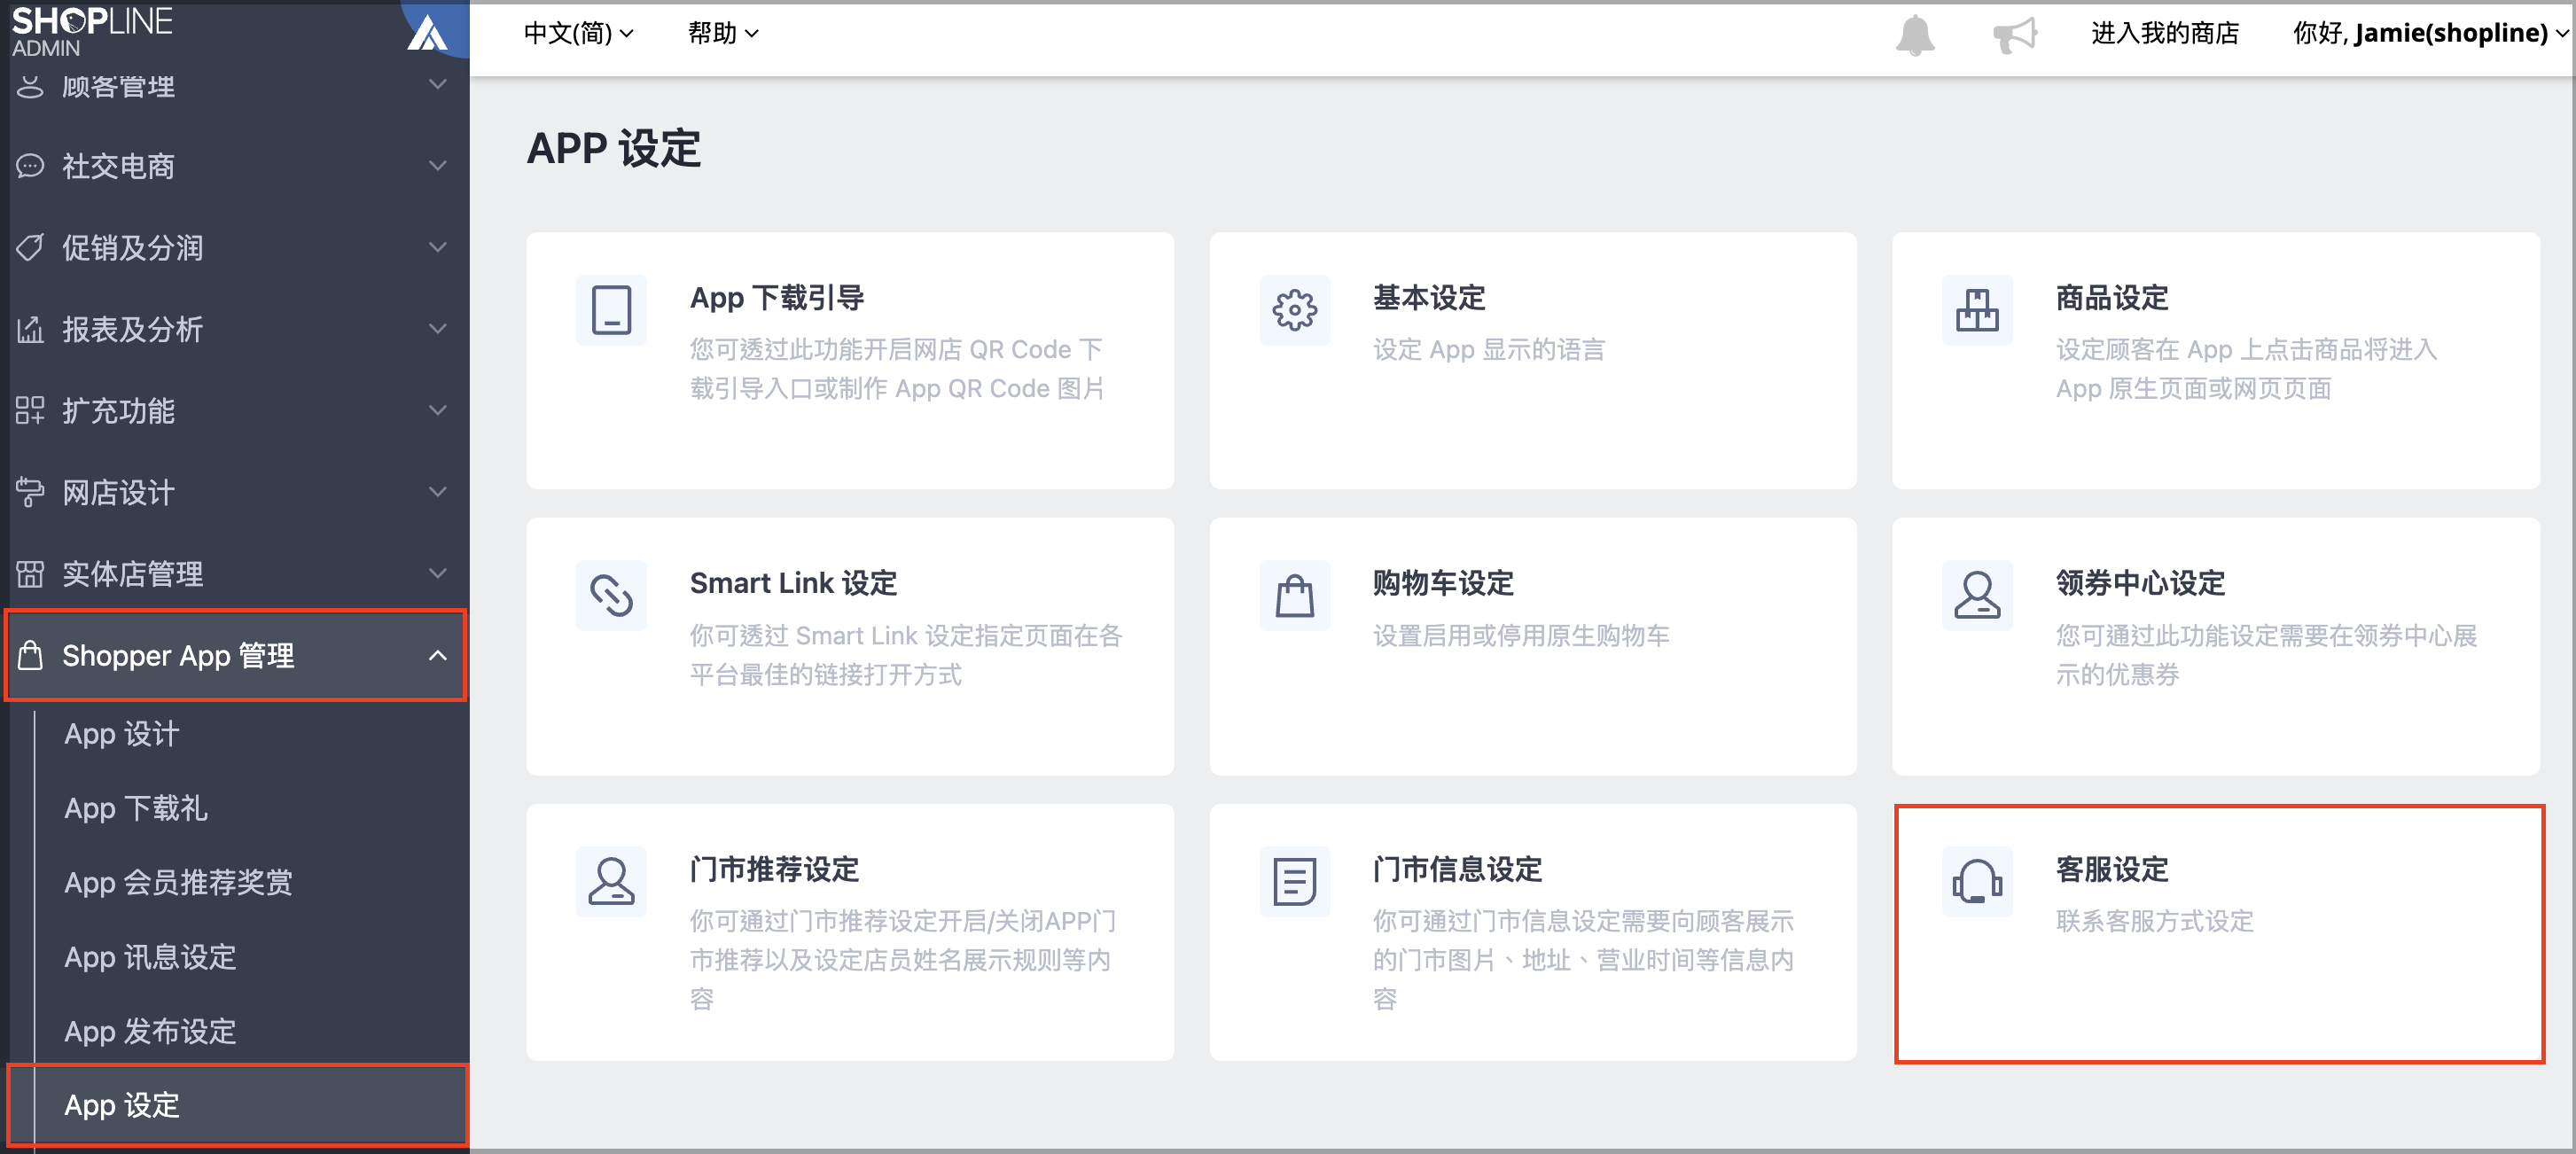
Task: Click the Shopper App 管理 bag icon
Action: [x=30, y=655]
